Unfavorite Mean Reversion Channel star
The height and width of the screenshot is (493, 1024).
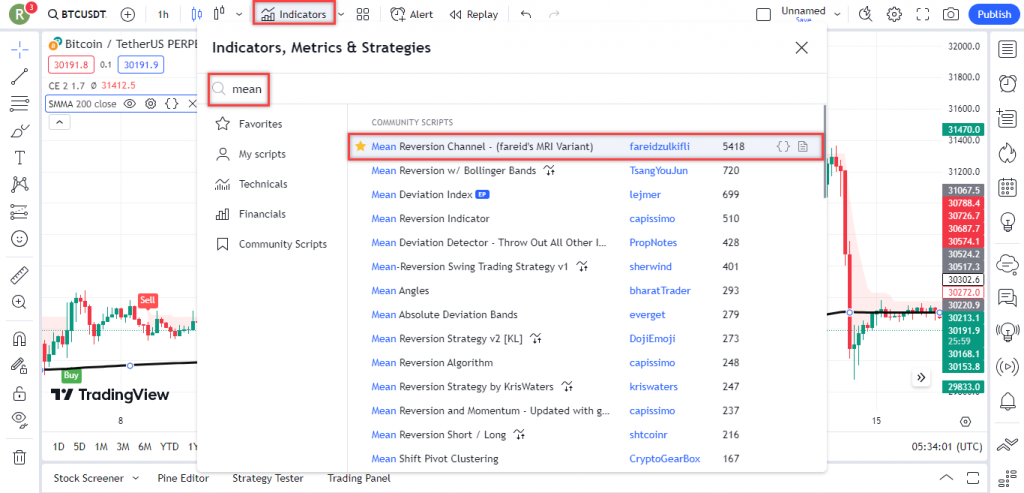[360, 147]
